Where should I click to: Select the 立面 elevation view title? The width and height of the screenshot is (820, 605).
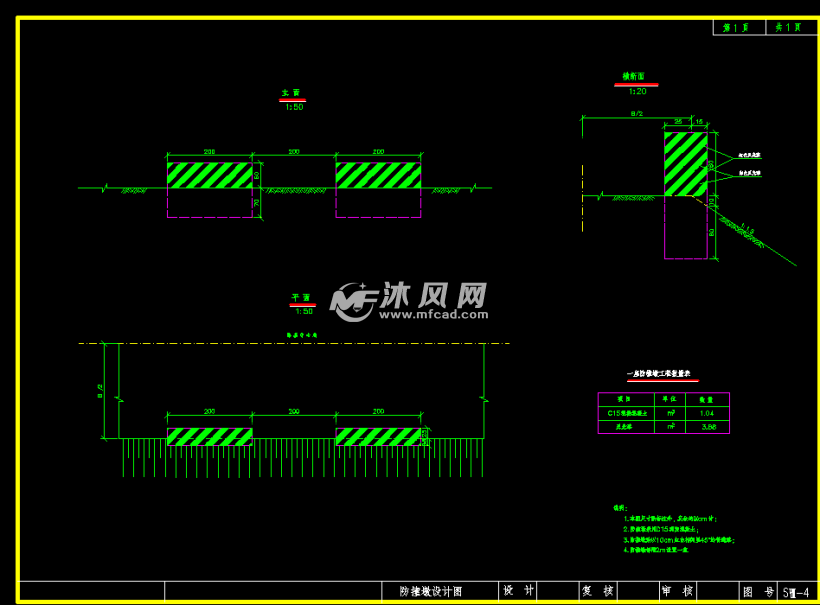(291, 93)
